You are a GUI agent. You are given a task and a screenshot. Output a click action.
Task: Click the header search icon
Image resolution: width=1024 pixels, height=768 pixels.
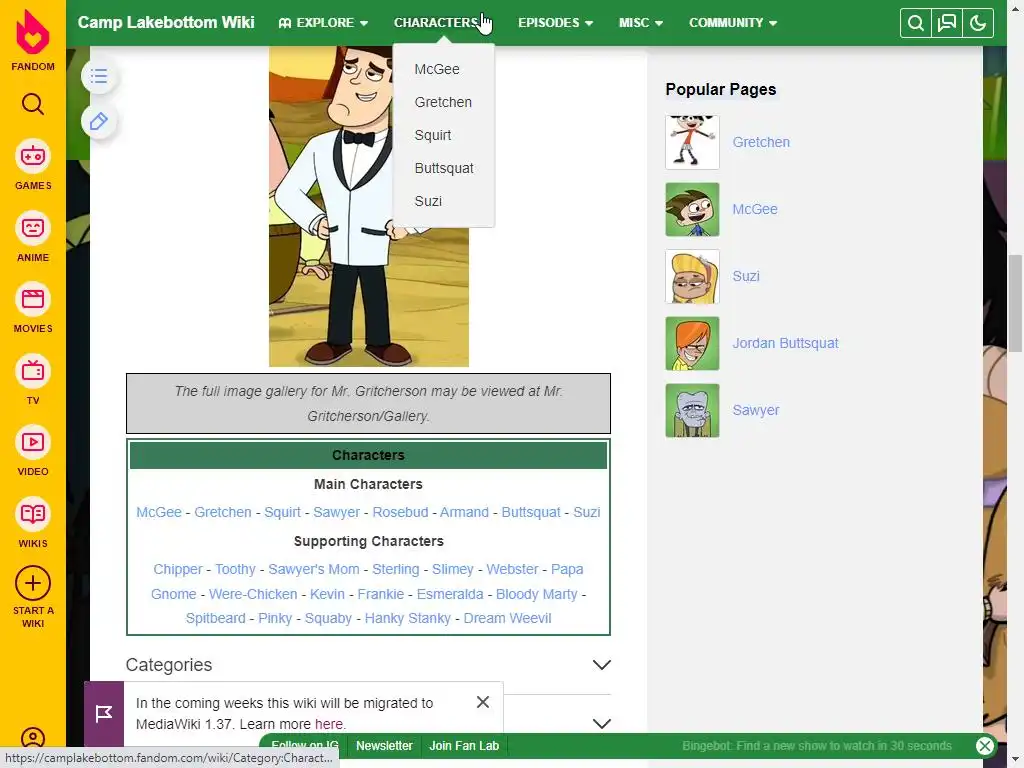point(916,24)
